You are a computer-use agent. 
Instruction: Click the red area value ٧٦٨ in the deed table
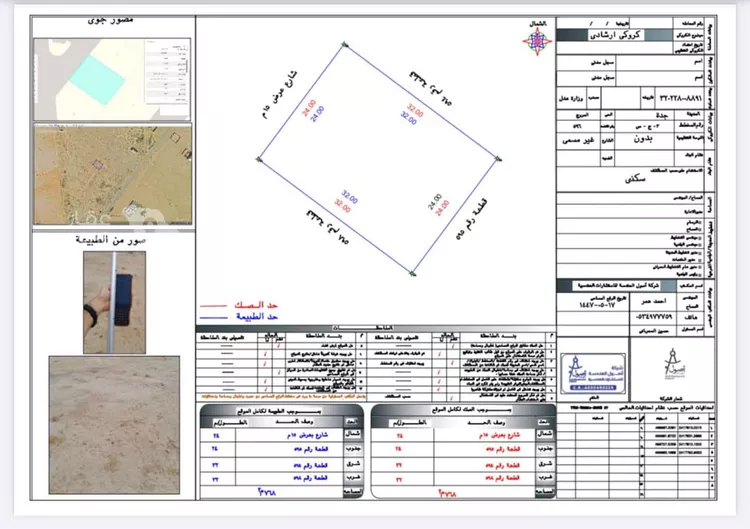pos(447,493)
